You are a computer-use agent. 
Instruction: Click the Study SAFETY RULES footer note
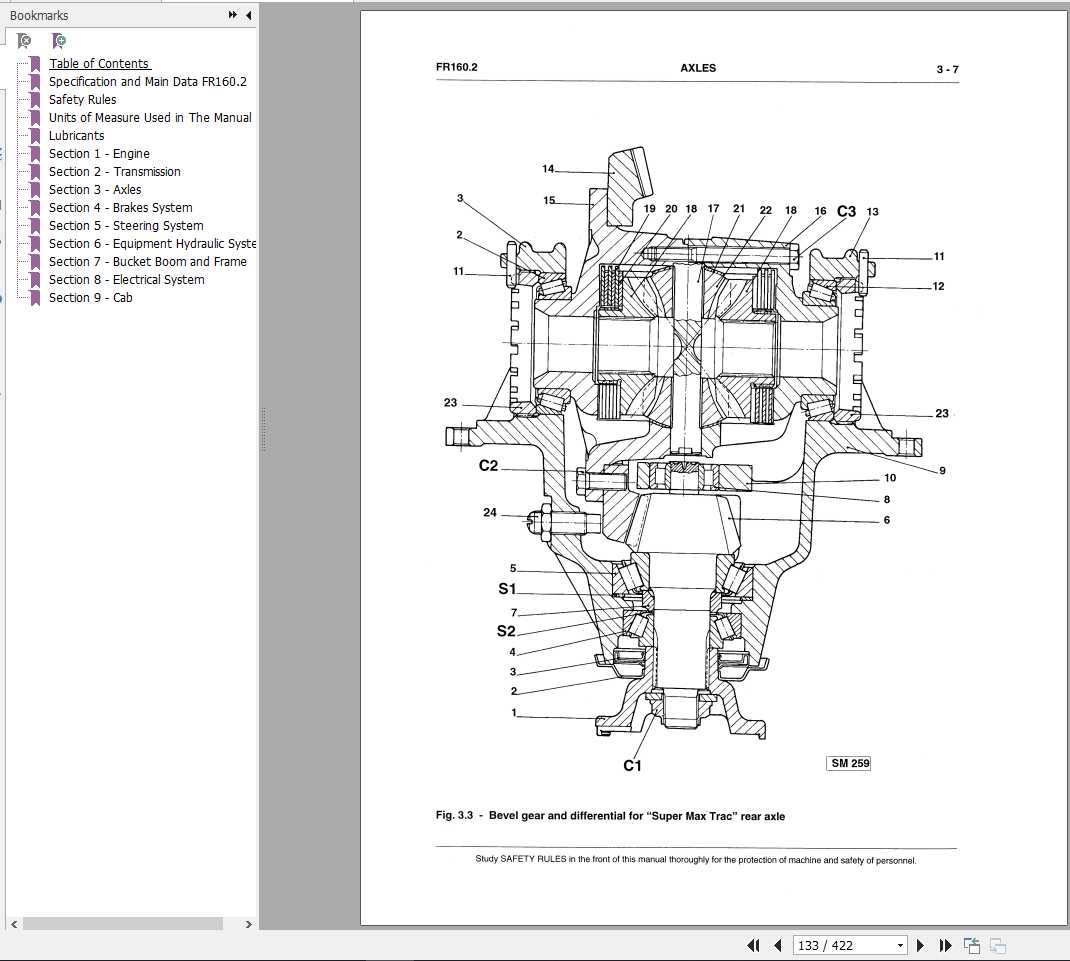coord(695,860)
